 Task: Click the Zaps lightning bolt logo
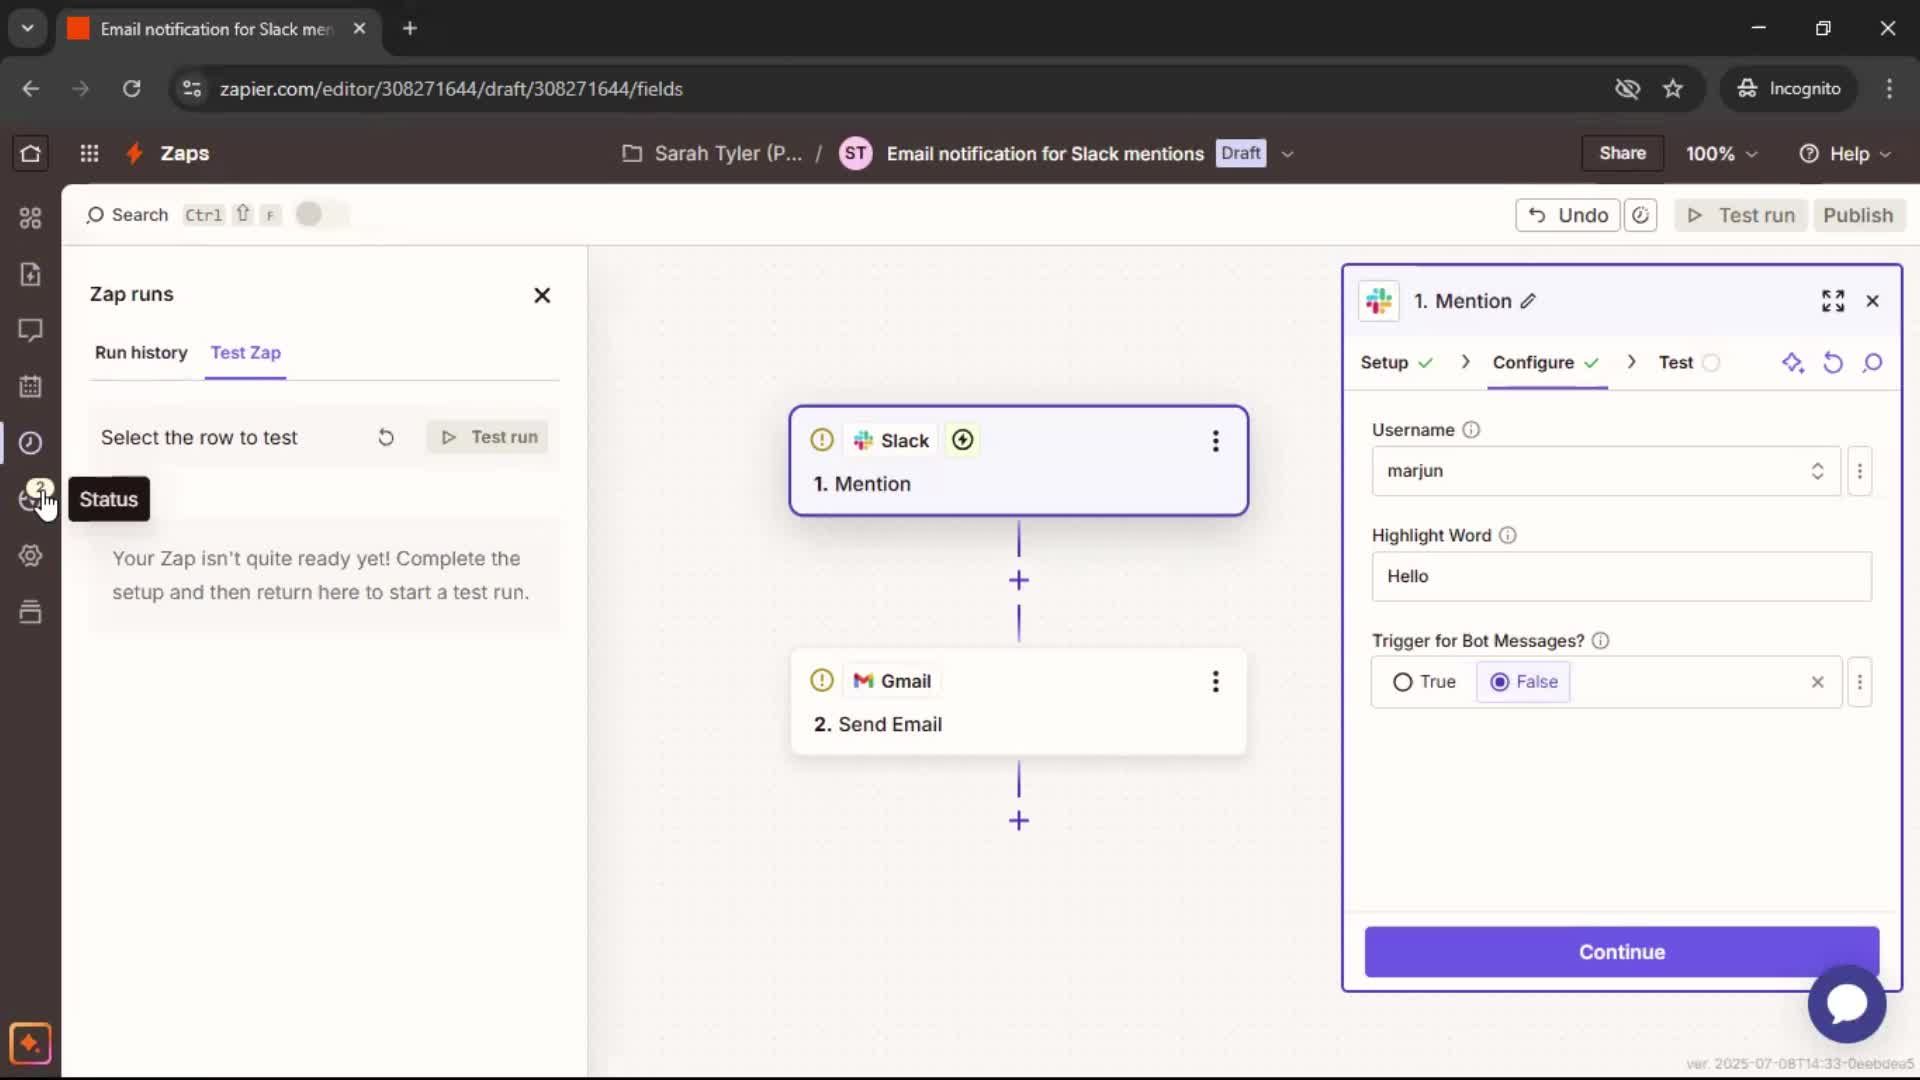[134, 153]
